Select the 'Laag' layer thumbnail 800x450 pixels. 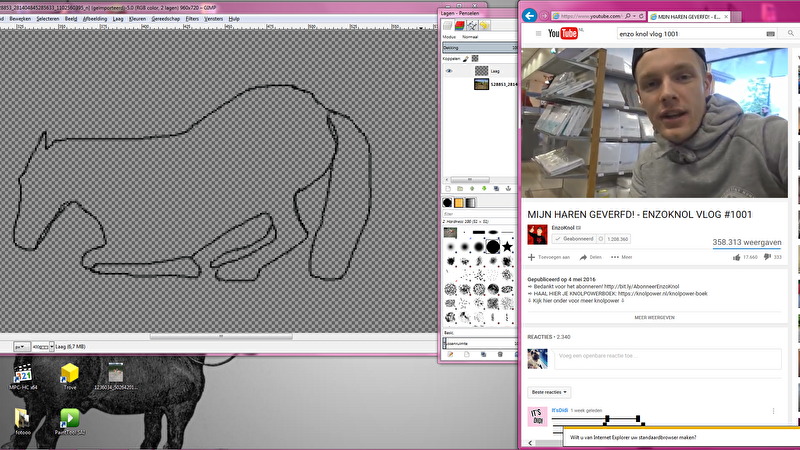click(481, 71)
